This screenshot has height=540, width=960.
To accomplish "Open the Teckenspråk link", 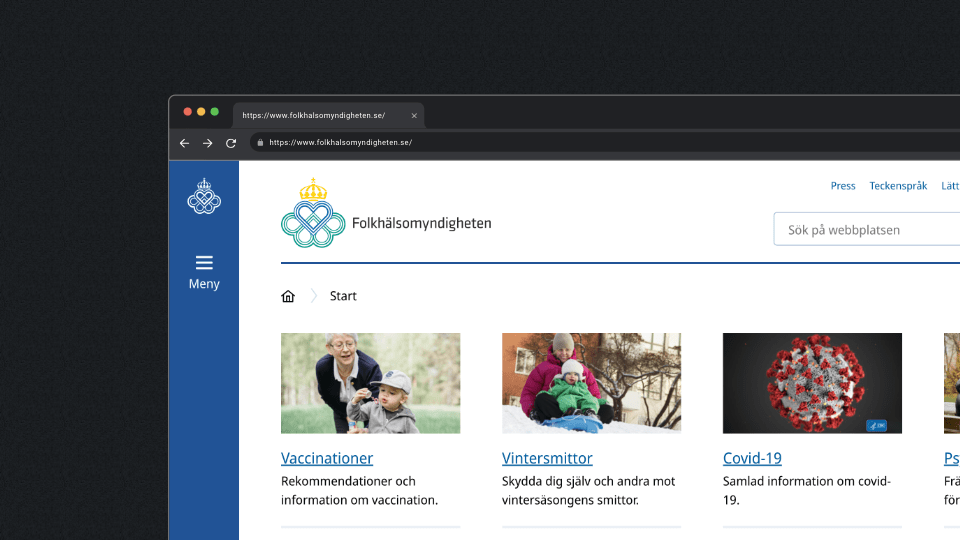I will 898,186.
